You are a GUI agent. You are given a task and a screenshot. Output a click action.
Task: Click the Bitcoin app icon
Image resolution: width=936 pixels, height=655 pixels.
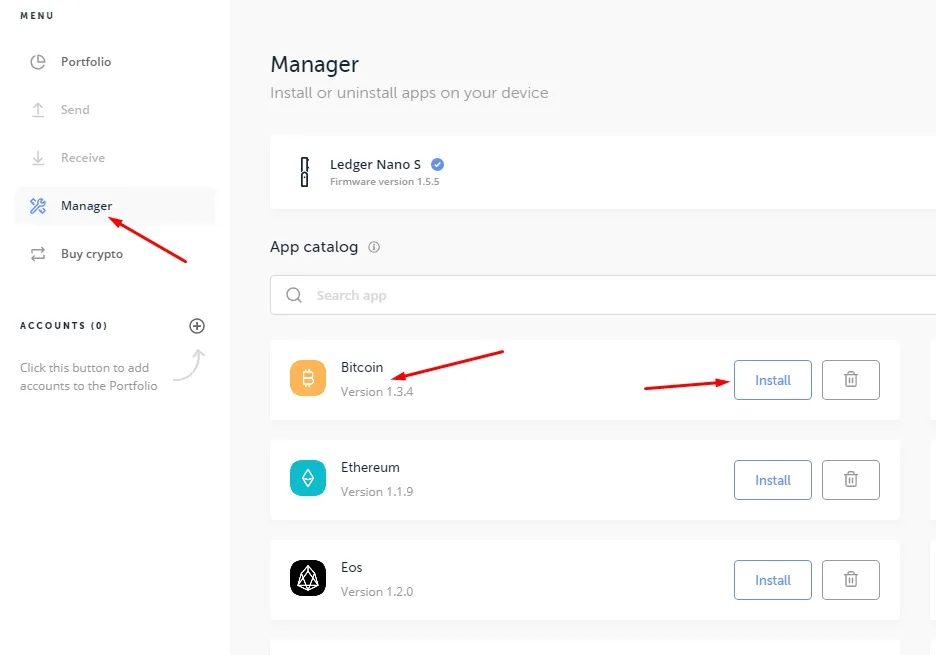[308, 378]
